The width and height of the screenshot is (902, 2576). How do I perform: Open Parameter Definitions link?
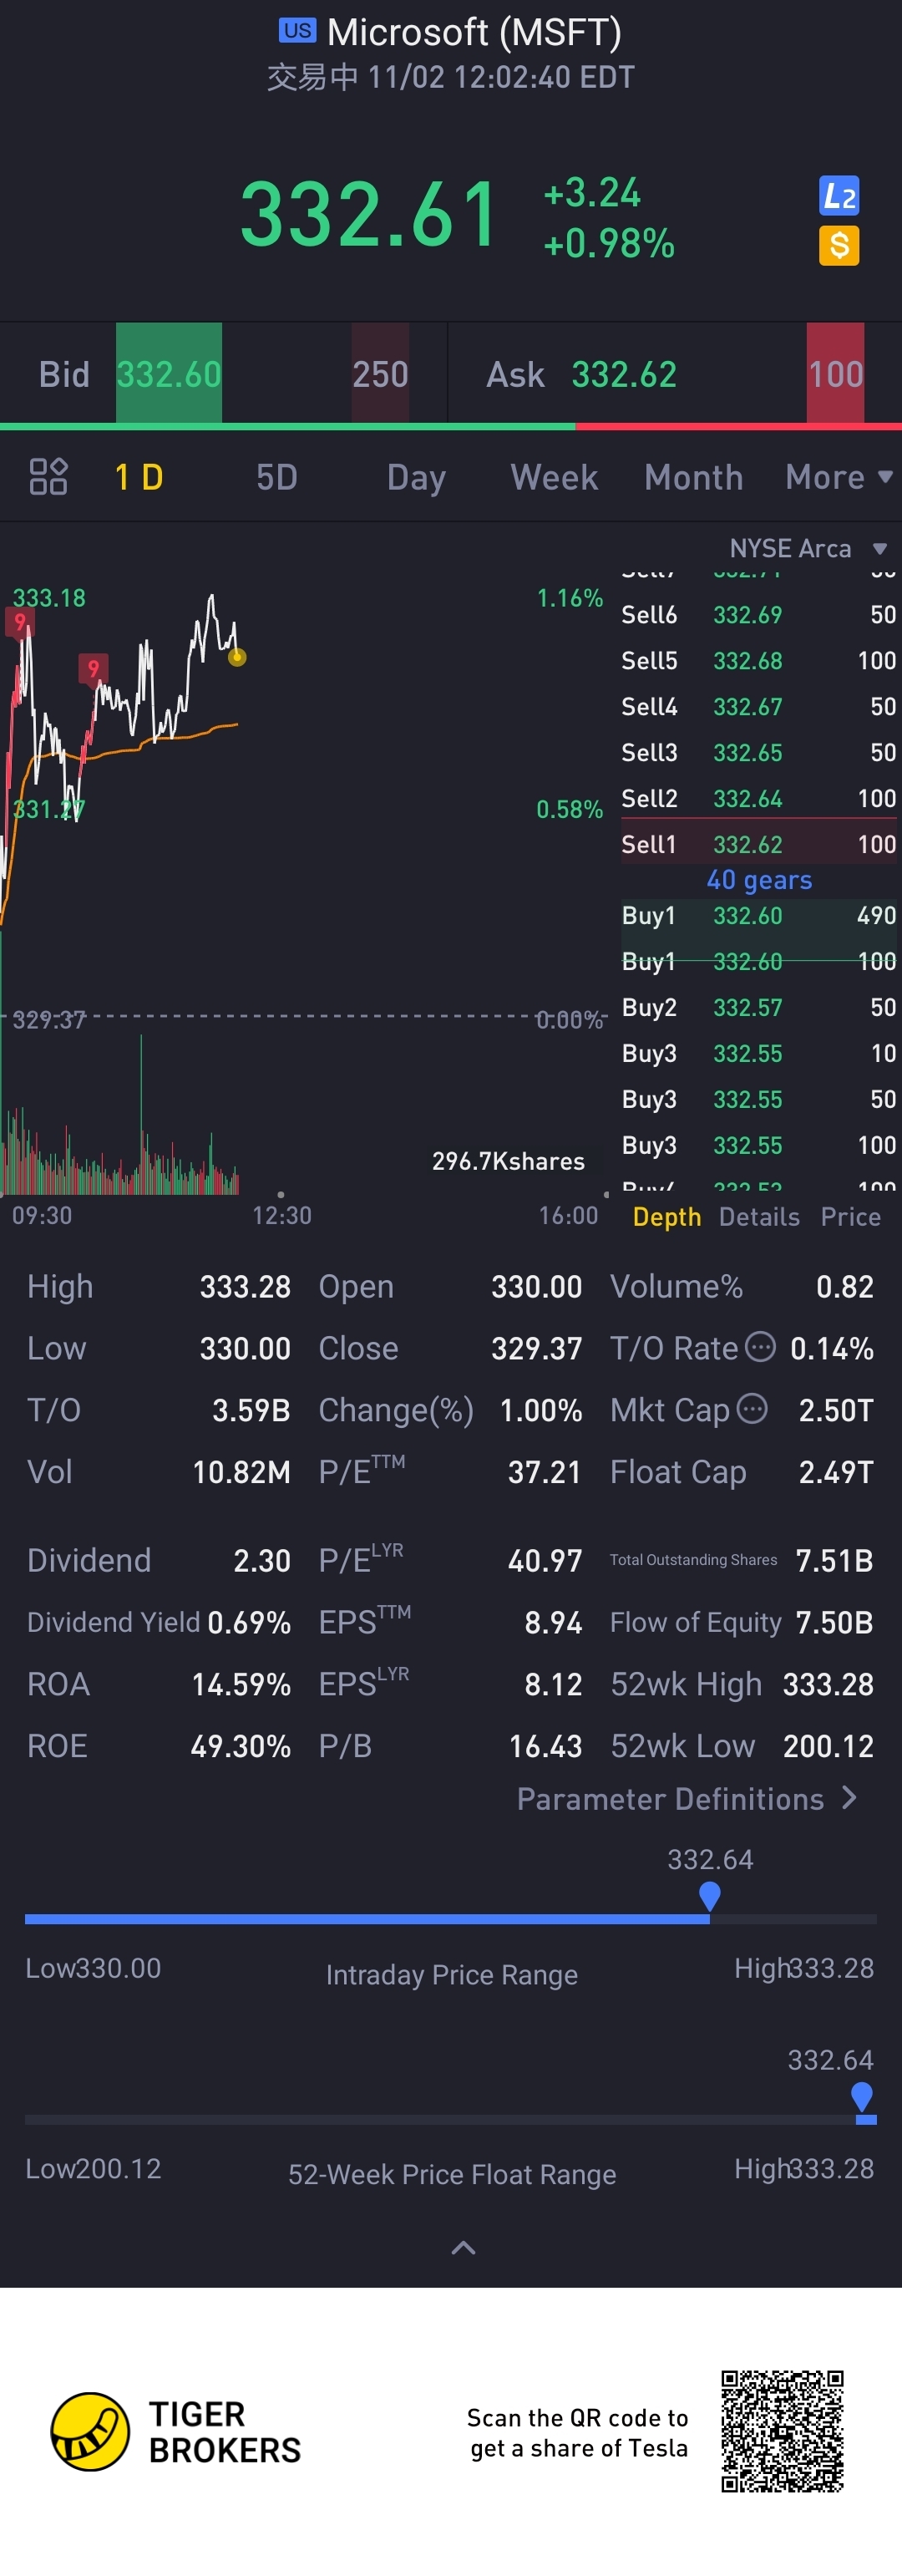[688, 1798]
